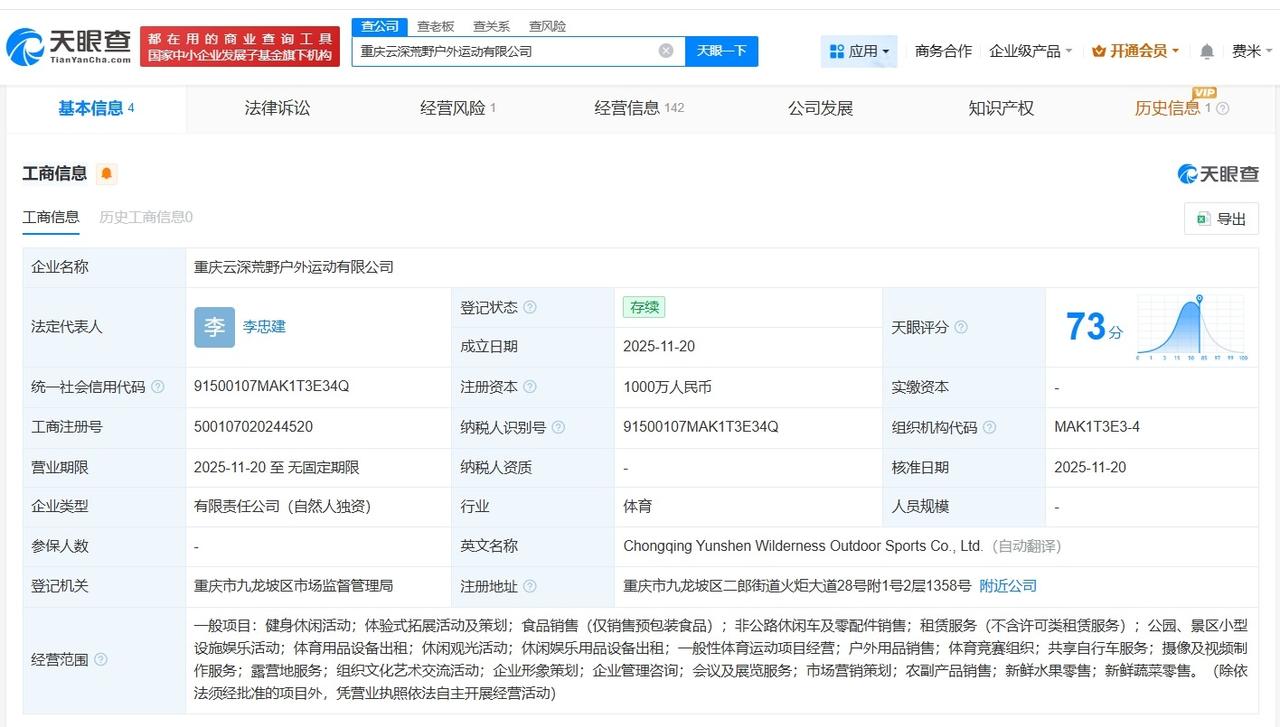
Task: Click organization code MAK1T3E3-4
Action: coord(1097,427)
